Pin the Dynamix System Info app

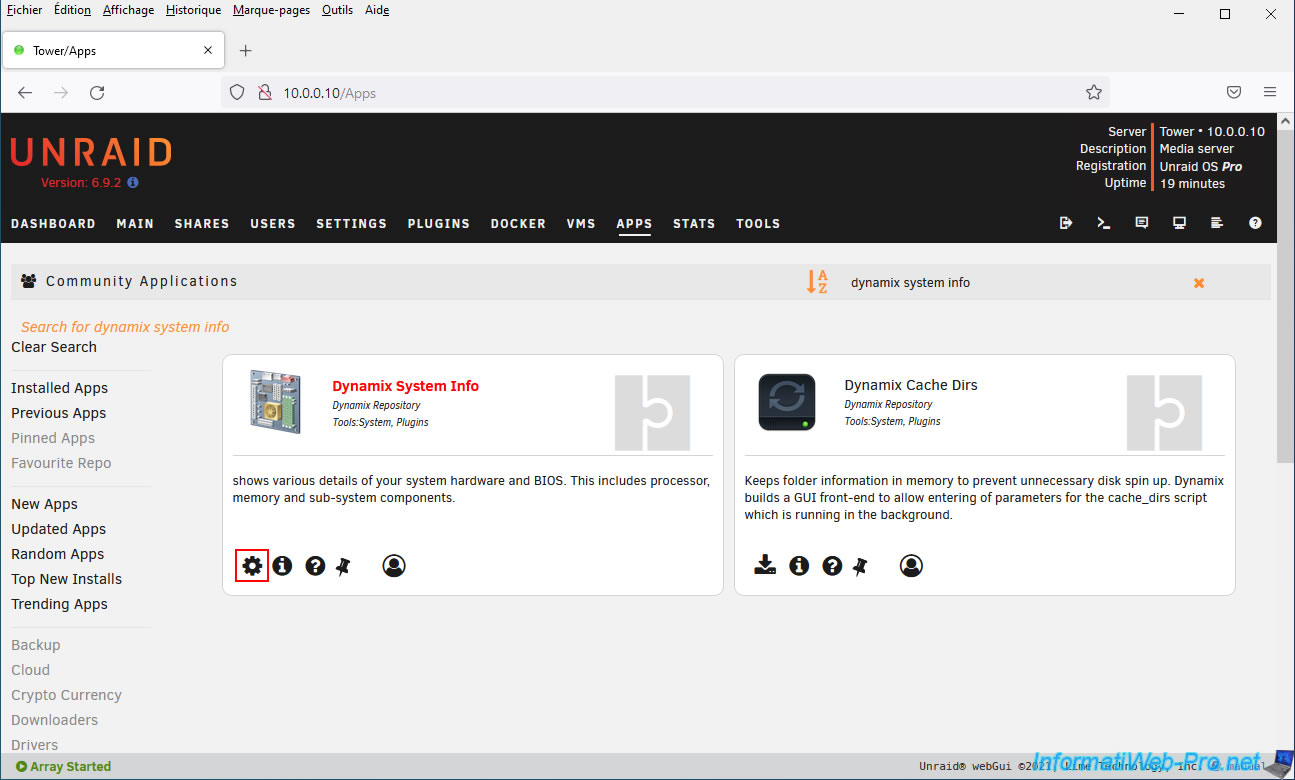coord(344,566)
